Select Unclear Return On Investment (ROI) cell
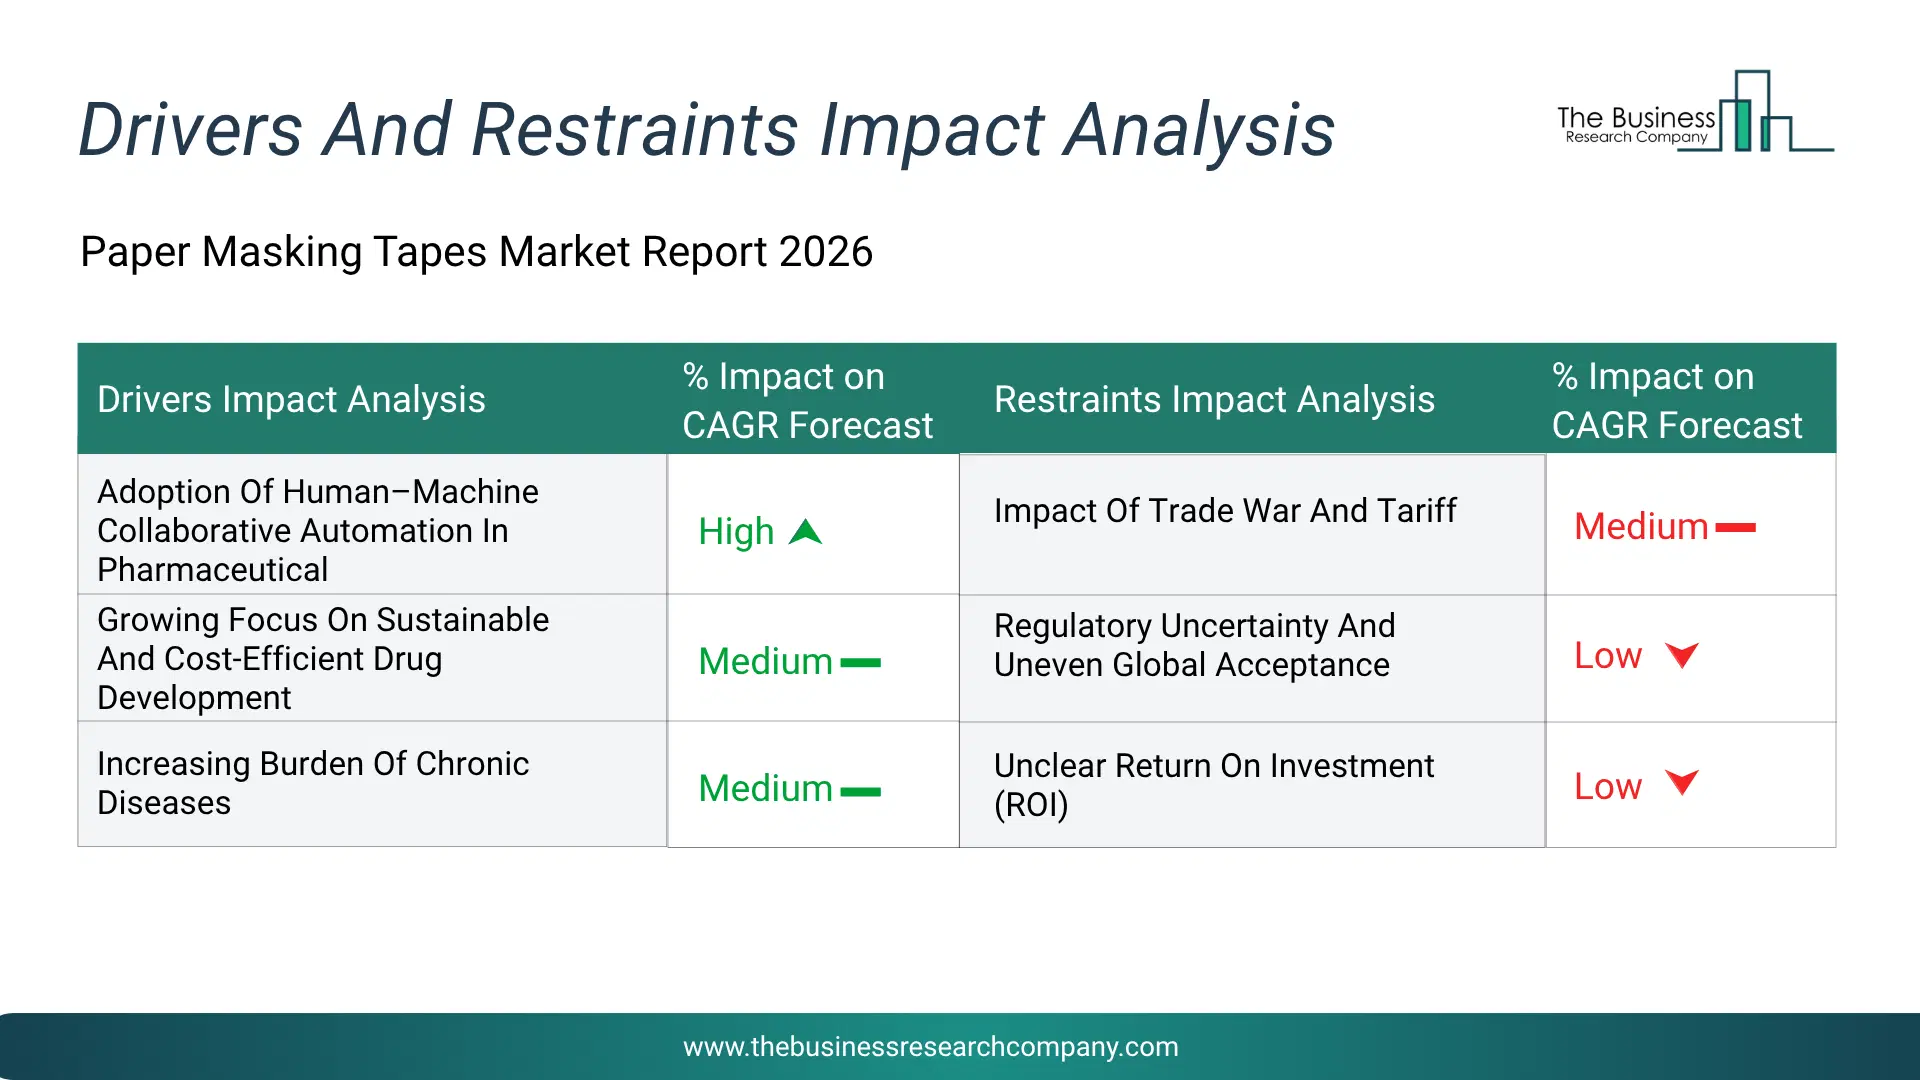The width and height of the screenshot is (1920, 1080). (1252, 784)
